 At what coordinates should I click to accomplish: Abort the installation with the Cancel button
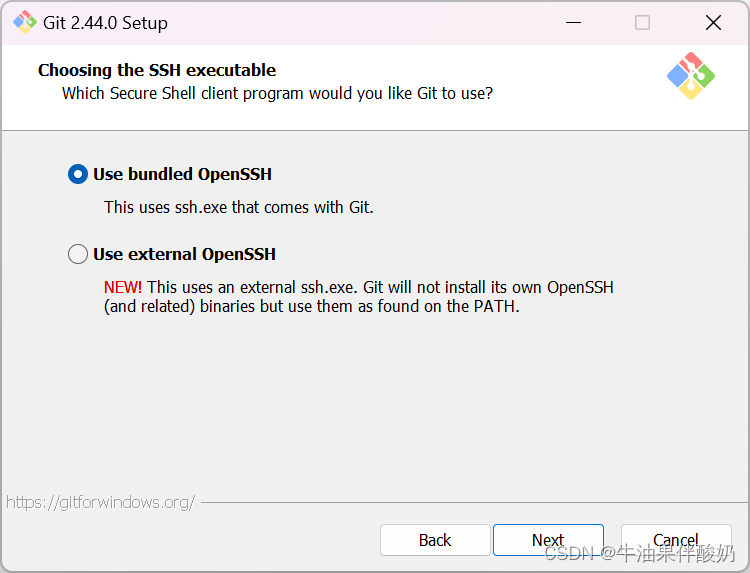click(676, 540)
